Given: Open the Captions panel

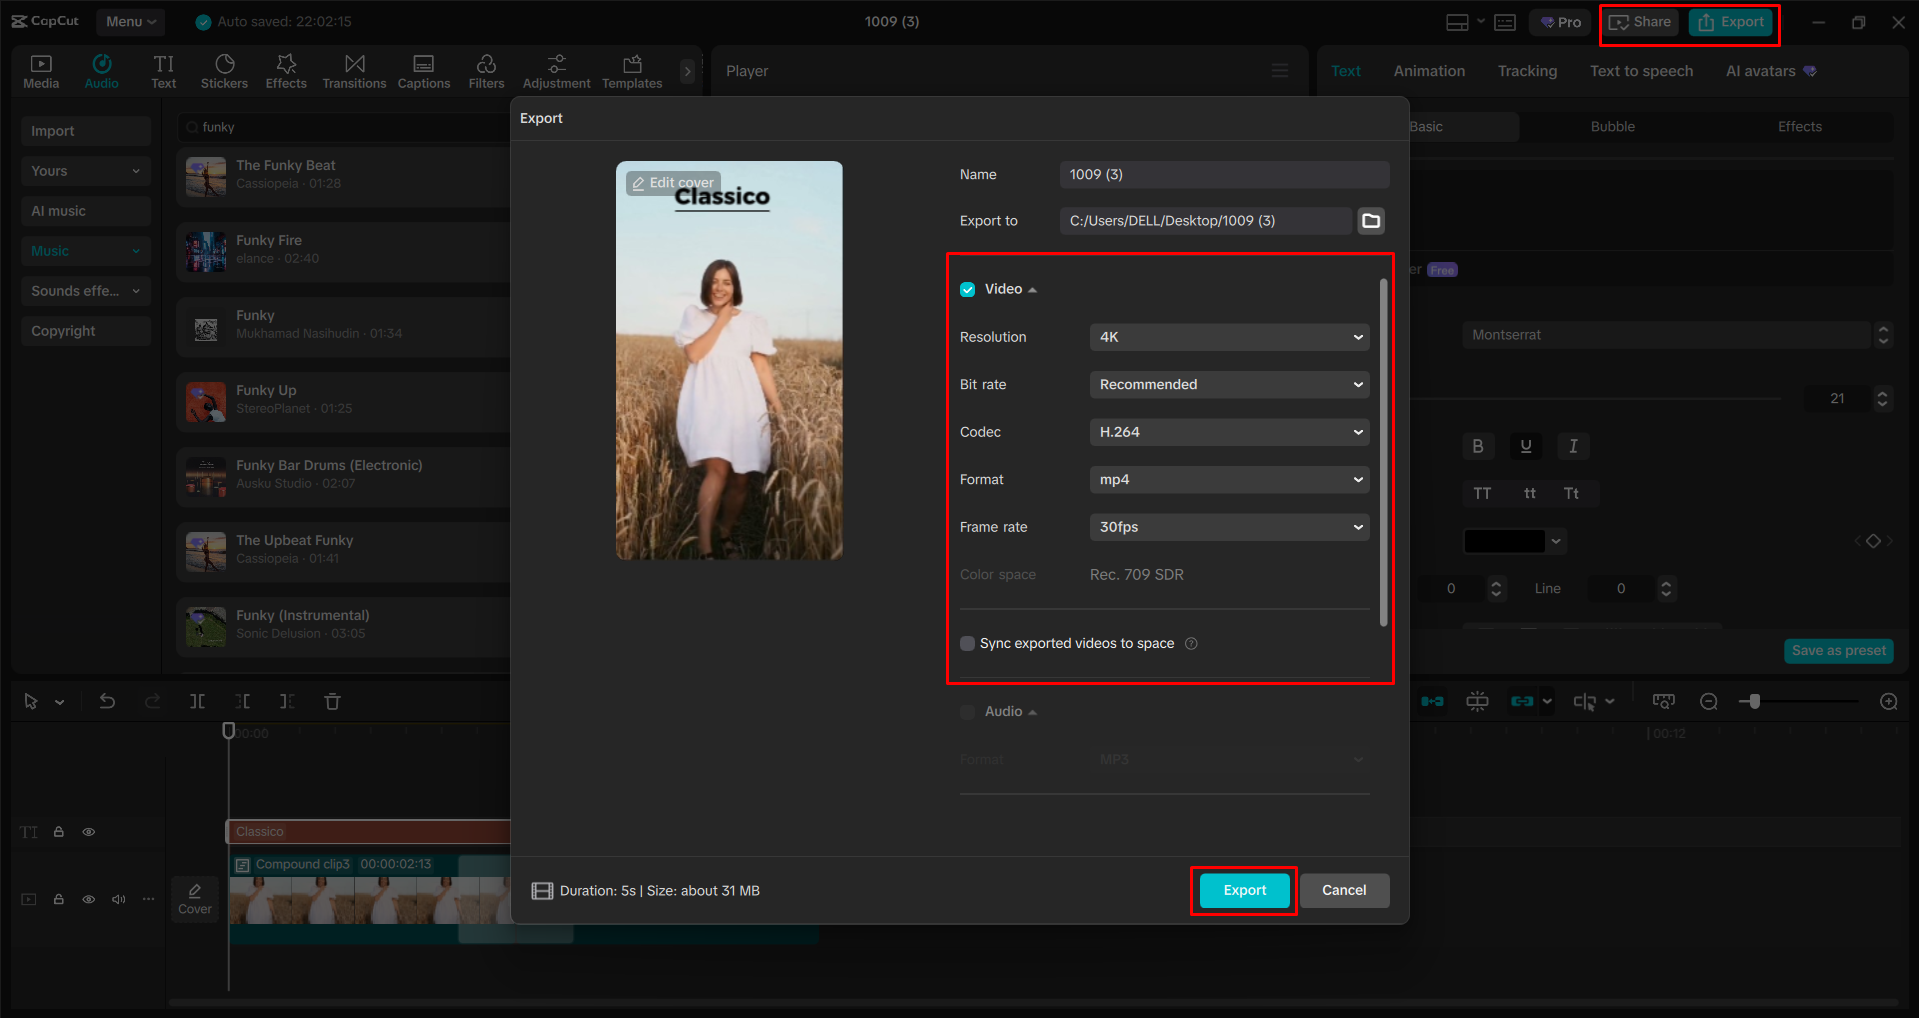Looking at the screenshot, I should 424,70.
